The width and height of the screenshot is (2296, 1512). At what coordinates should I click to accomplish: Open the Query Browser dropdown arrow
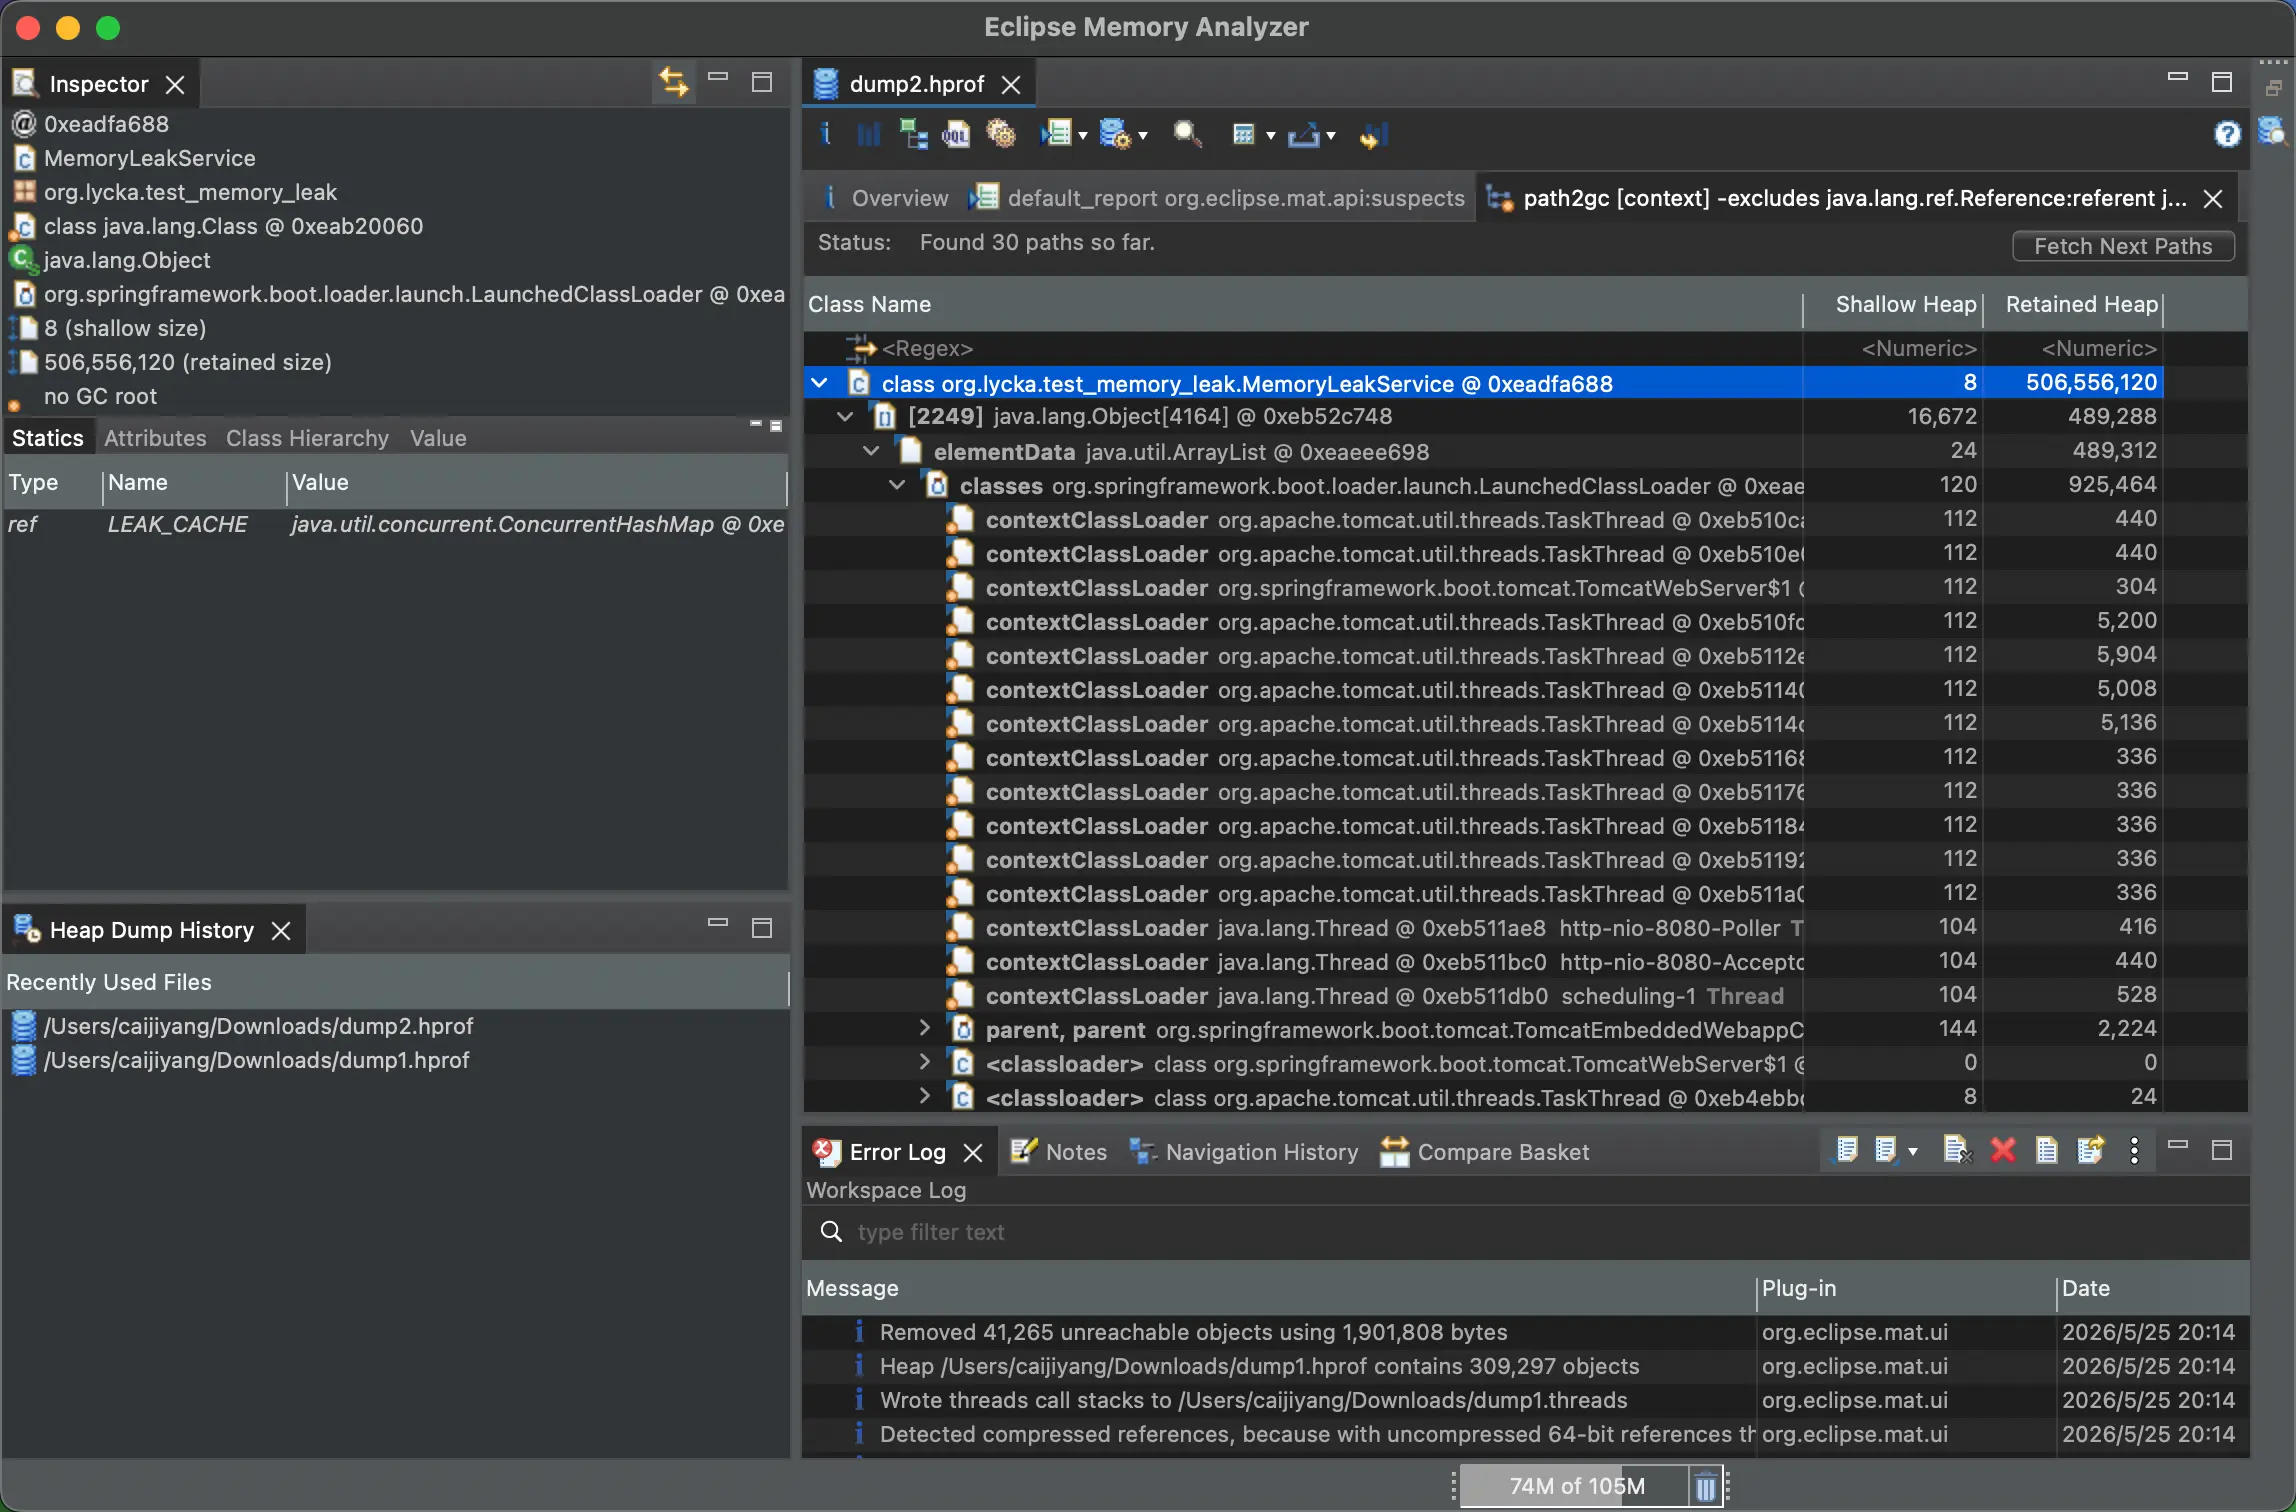click(x=1142, y=136)
